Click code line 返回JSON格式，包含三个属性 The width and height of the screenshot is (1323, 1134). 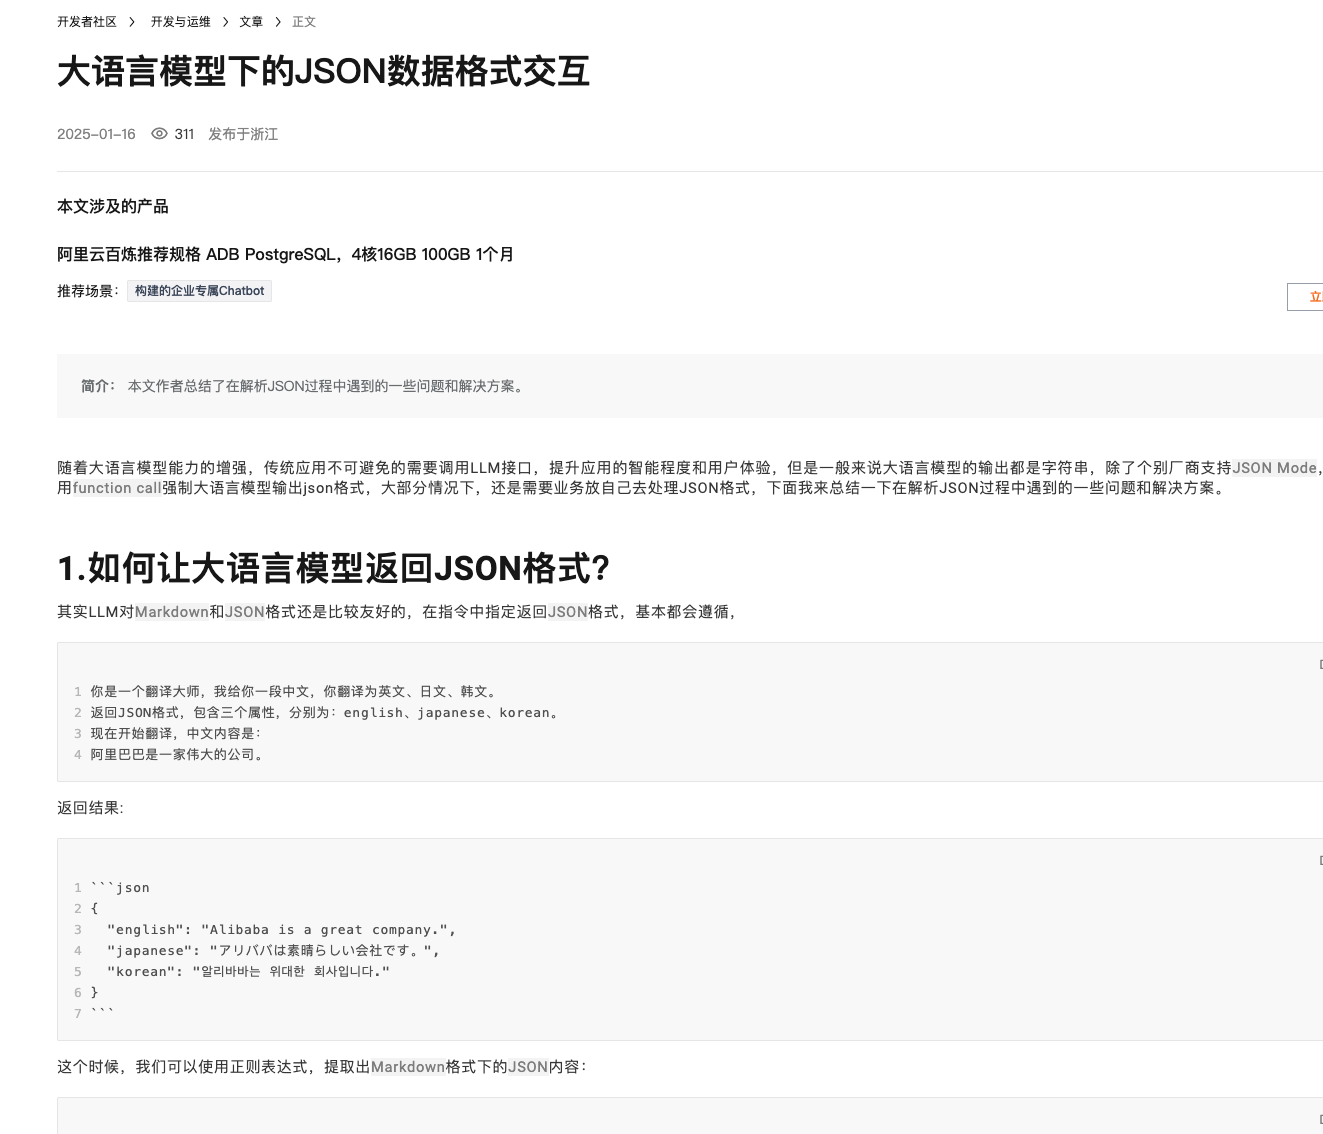tap(326, 713)
